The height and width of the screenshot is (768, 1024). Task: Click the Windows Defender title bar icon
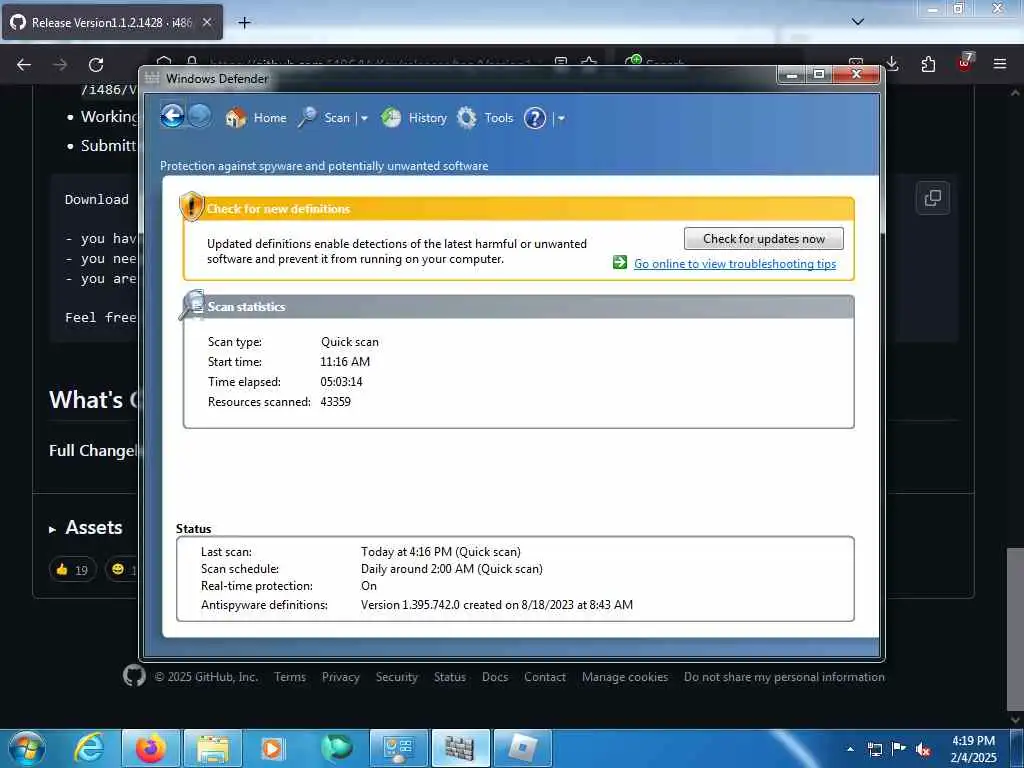(152, 78)
